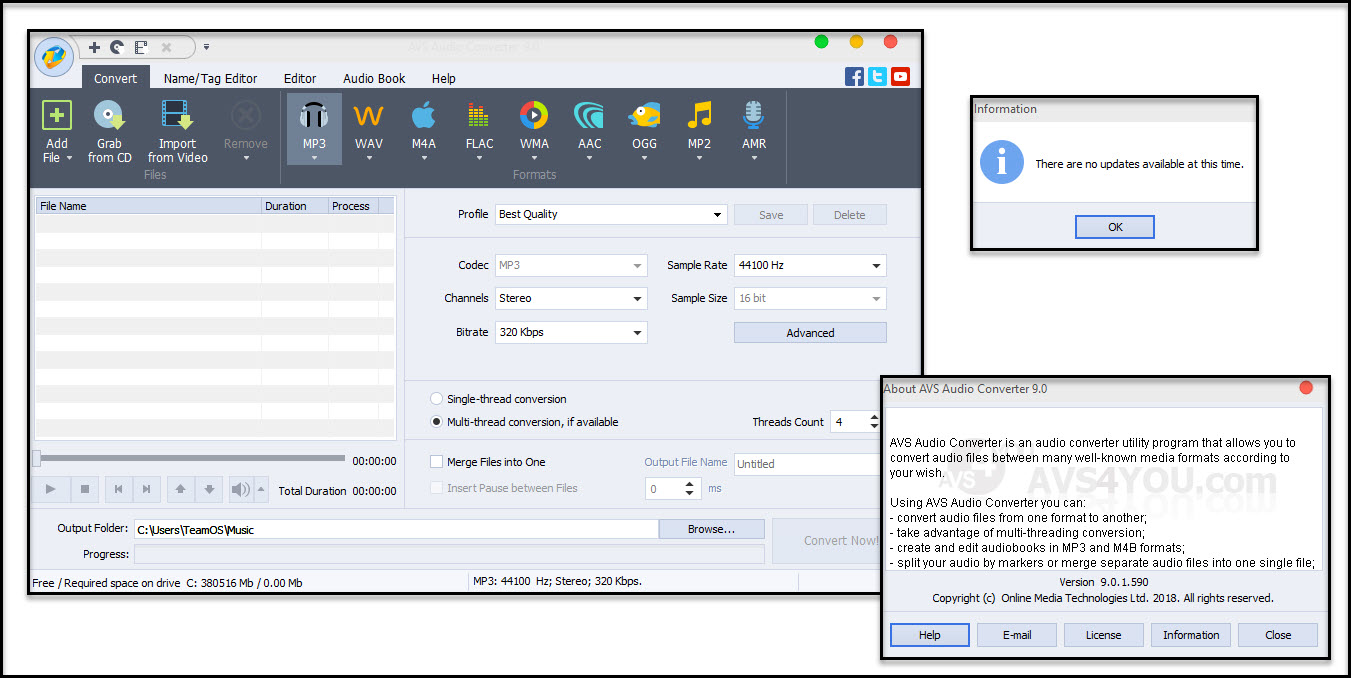This screenshot has height=678, width=1351.
Task: Click the Stop playback button
Action: click(84, 489)
